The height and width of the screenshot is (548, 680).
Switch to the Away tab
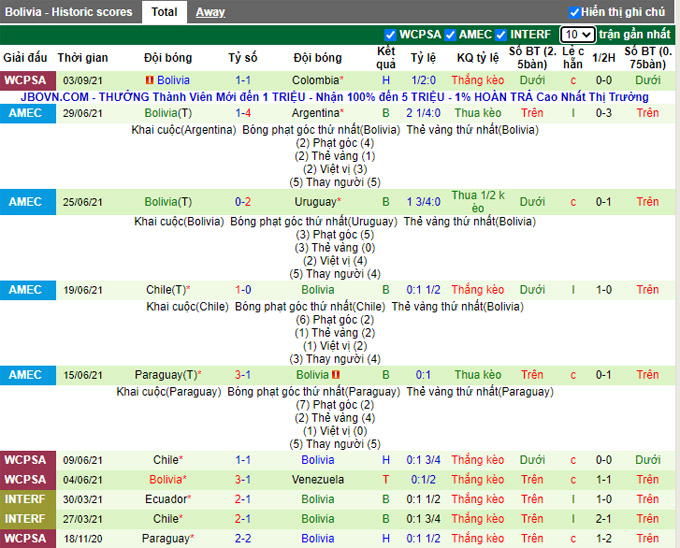point(210,12)
